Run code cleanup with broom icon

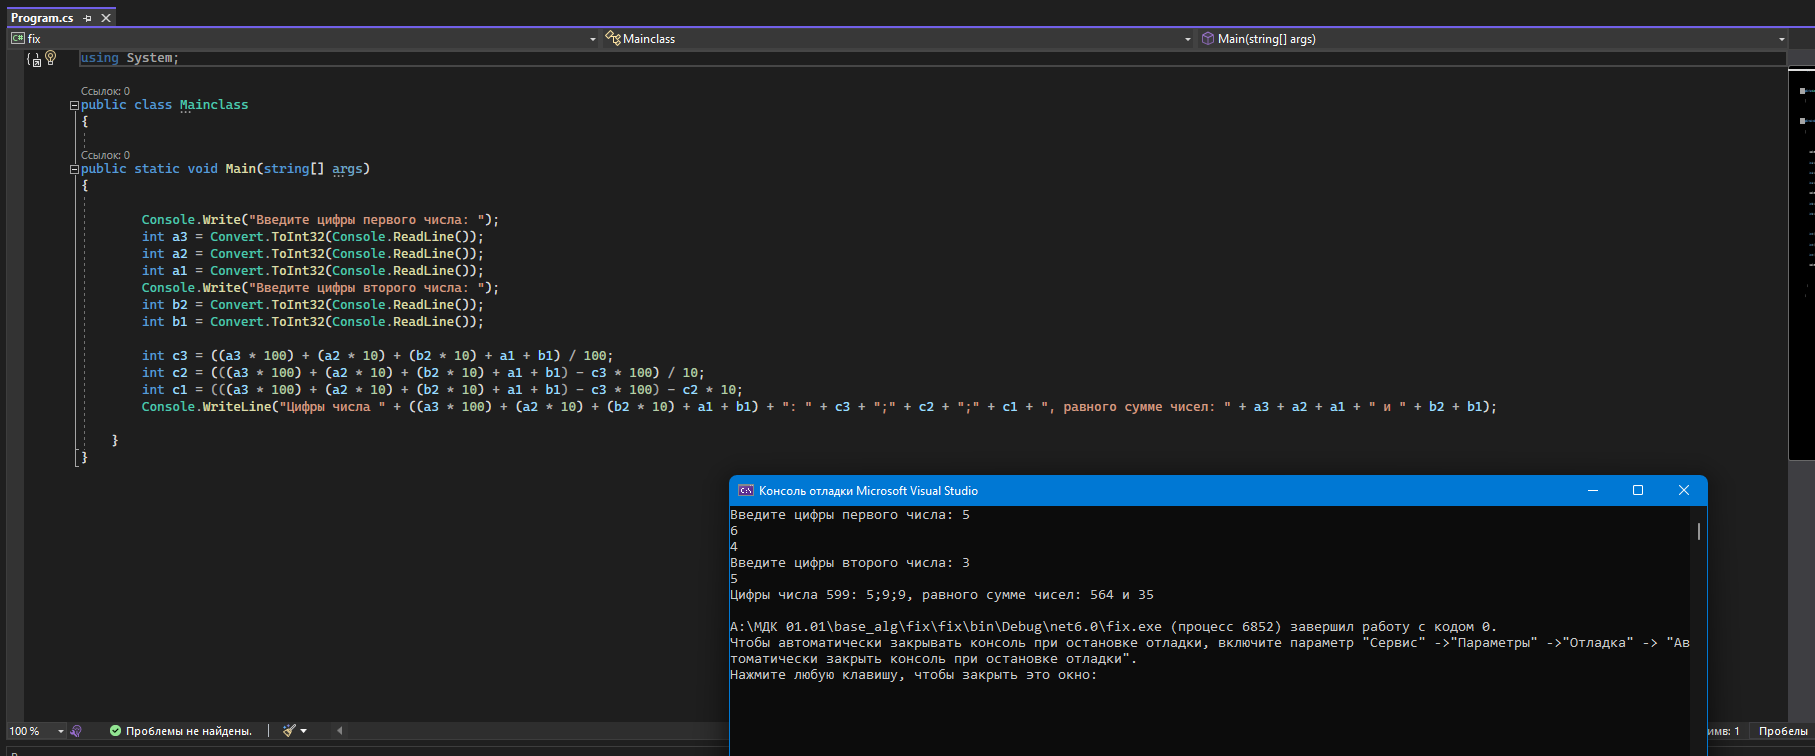pyautogui.click(x=289, y=731)
